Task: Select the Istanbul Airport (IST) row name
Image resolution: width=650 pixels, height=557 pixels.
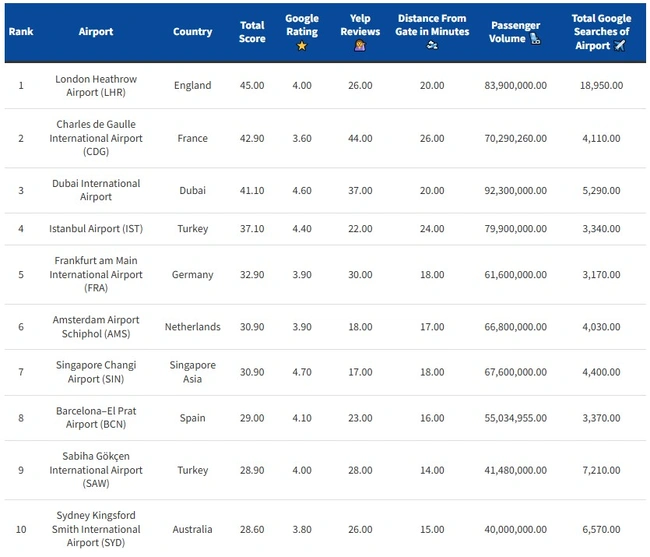Action: [x=96, y=229]
